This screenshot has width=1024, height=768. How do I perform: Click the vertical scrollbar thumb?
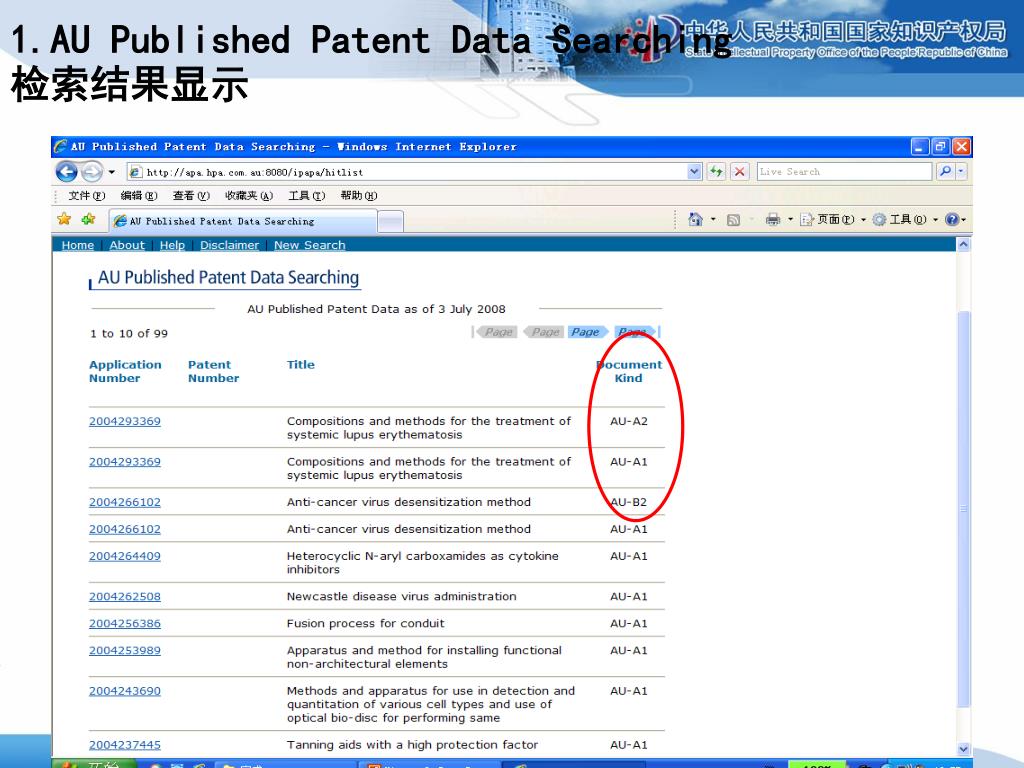[963, 509]
